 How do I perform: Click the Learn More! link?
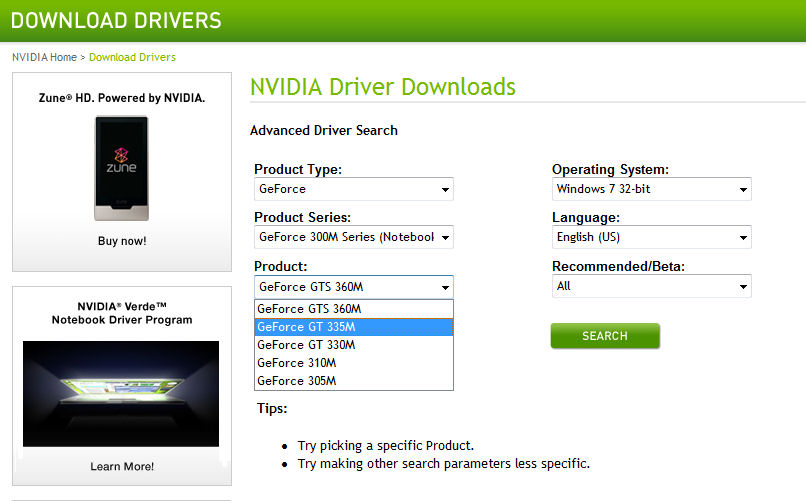pos(122,467)
